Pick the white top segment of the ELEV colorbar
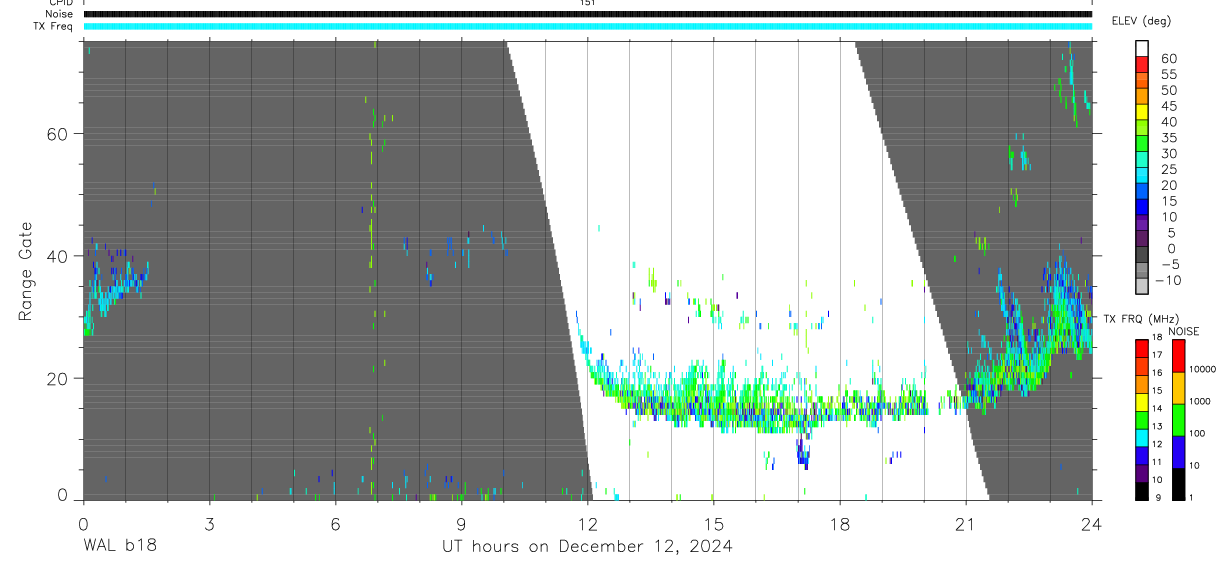The height and width of the screenshot is (567, 1228). (x=1142, y=50)
